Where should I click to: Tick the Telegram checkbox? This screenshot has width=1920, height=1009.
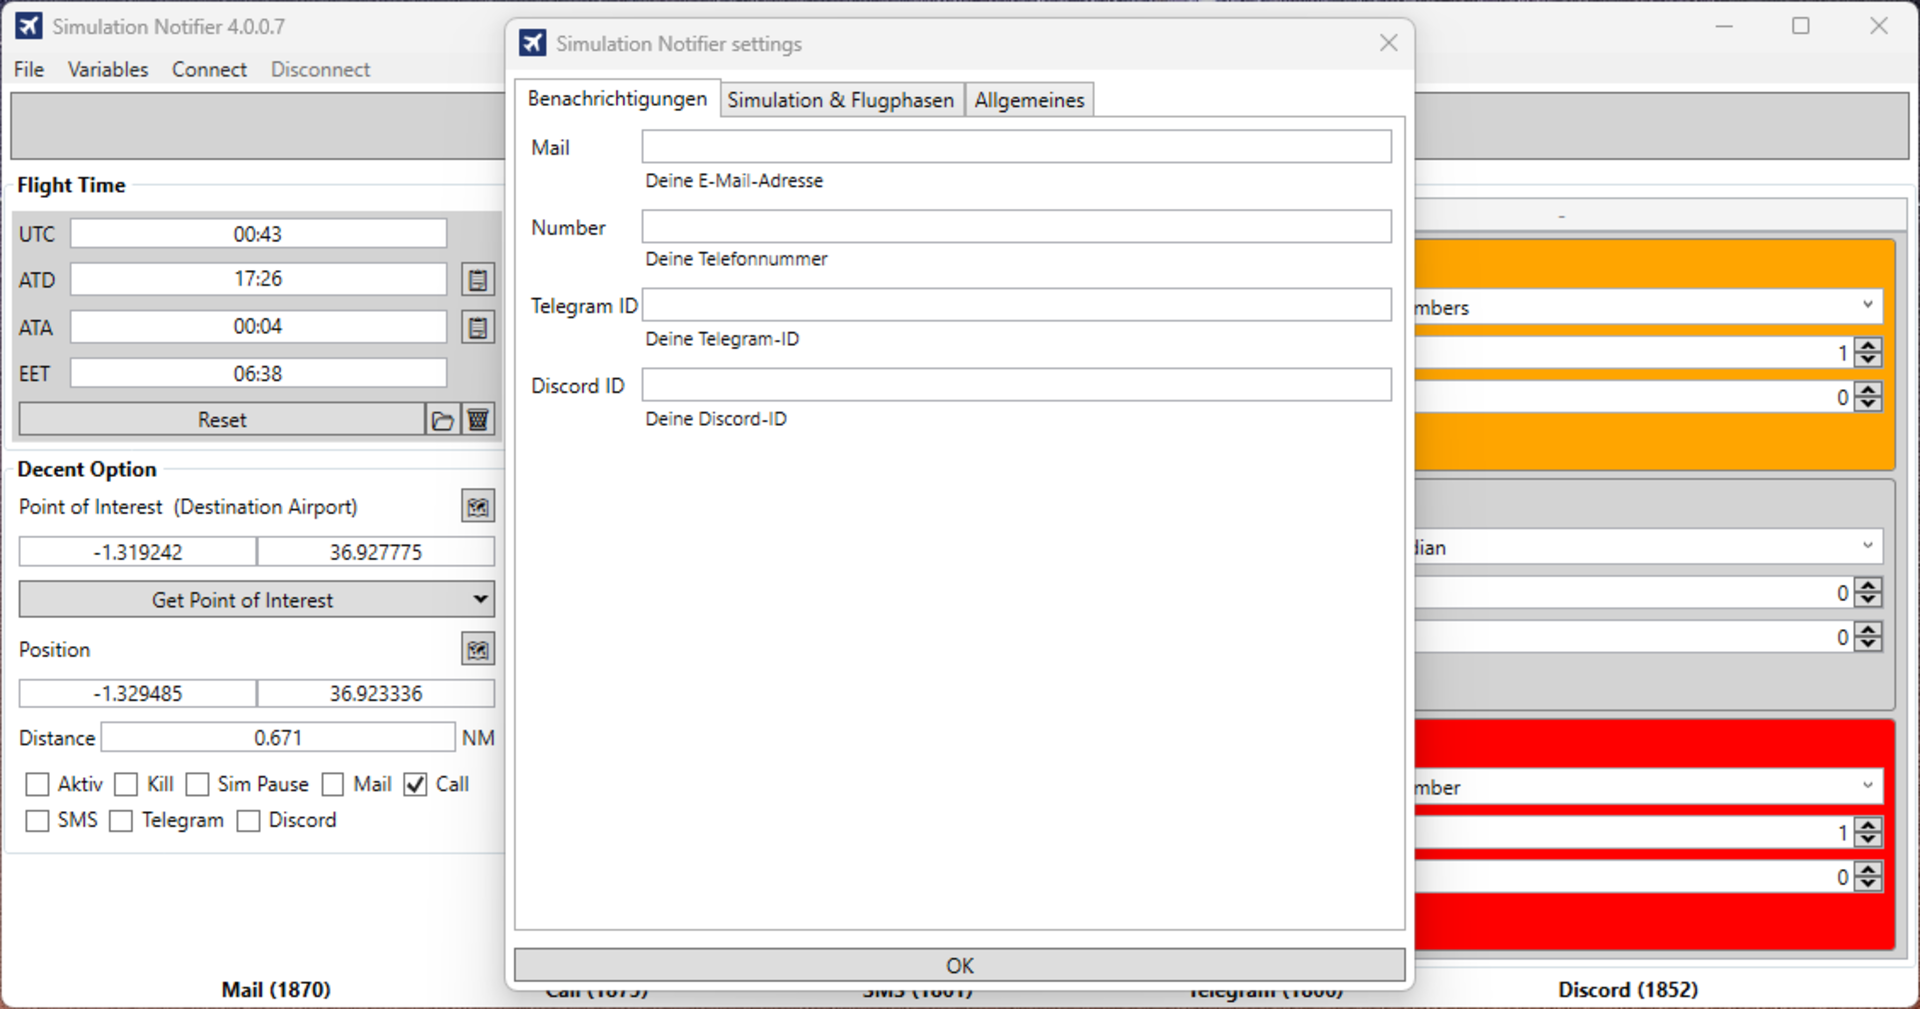point(121,821)
